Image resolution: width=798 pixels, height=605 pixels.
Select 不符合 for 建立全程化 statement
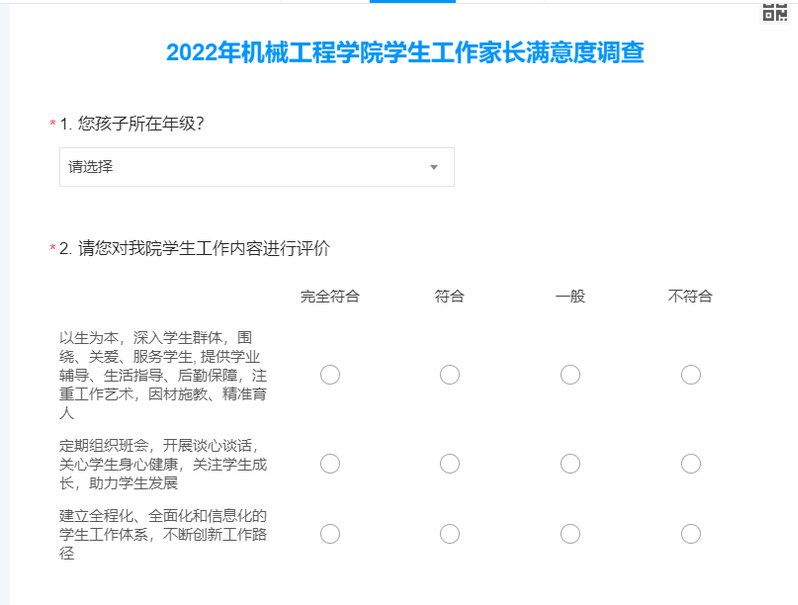pyautogui.click(x=690, y=534)
